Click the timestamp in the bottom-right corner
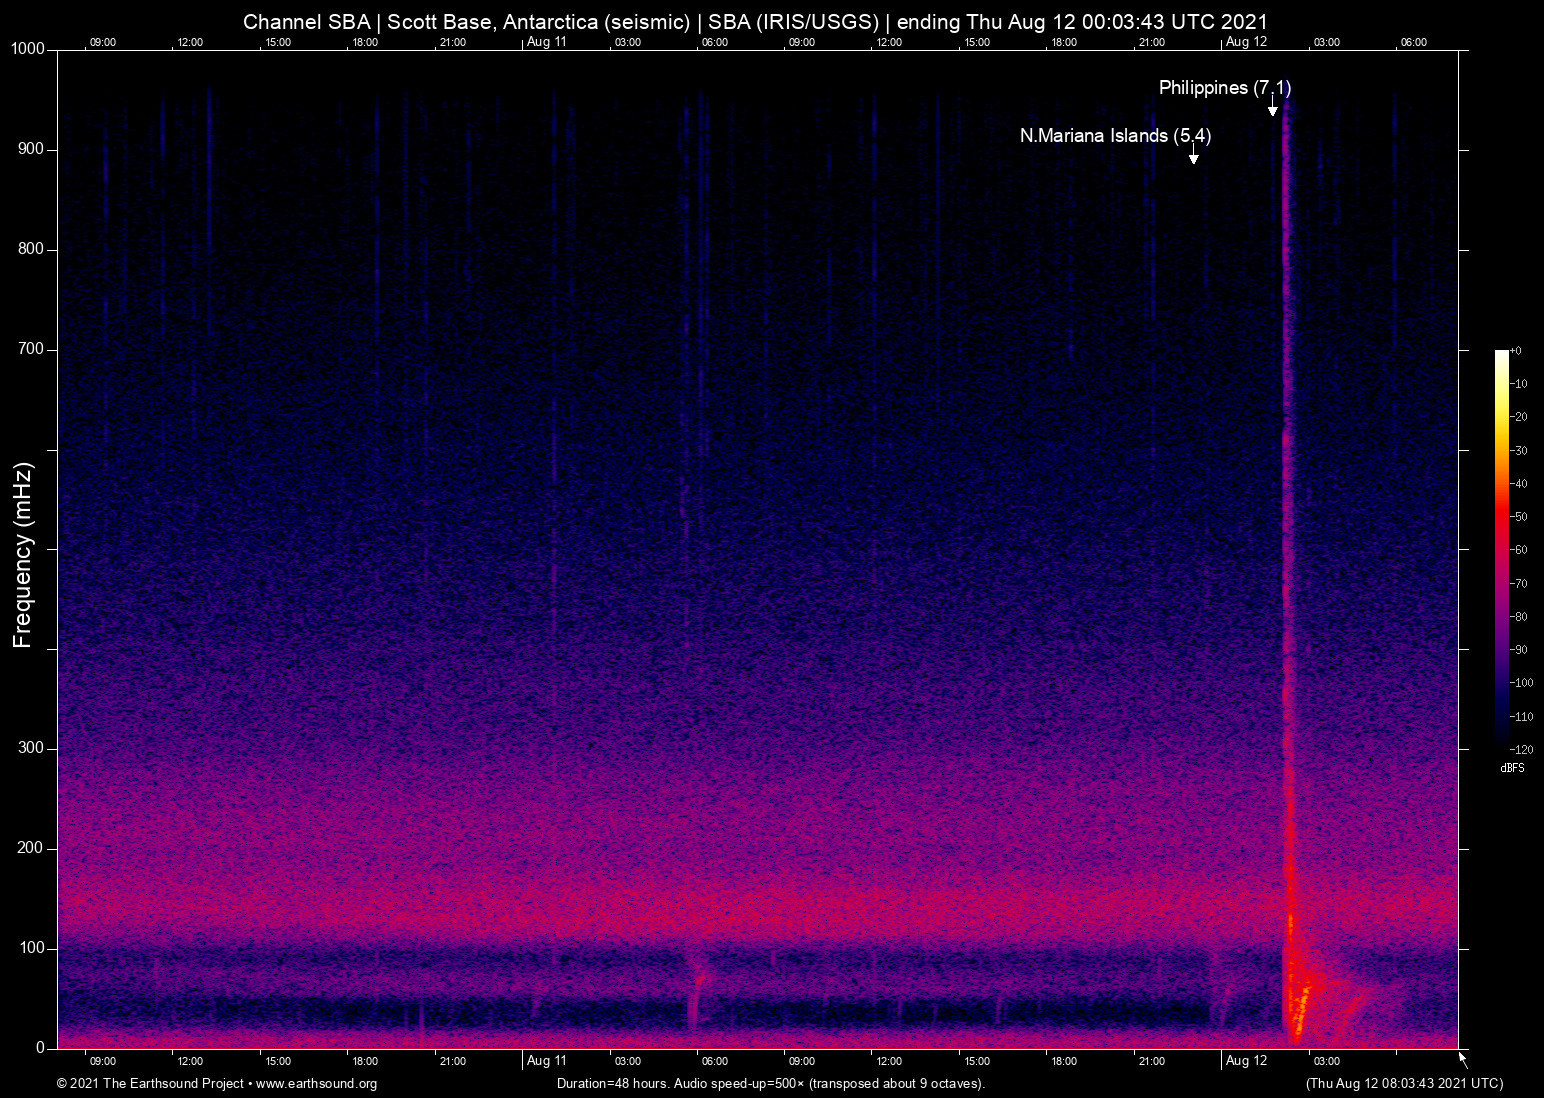Screen dimensions: 1544x1098 pos(1404,1084)
